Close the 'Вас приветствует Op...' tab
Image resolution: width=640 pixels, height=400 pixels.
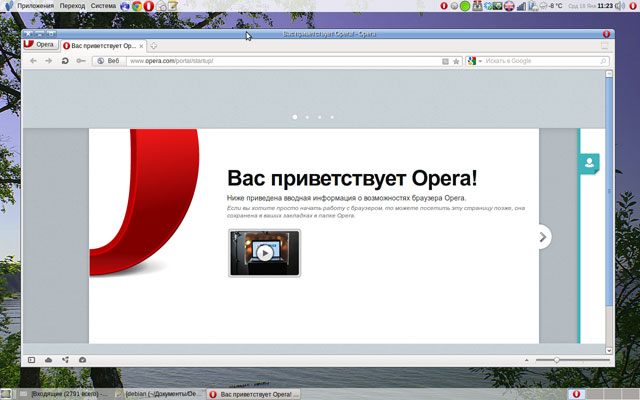[x=141, y=46]
